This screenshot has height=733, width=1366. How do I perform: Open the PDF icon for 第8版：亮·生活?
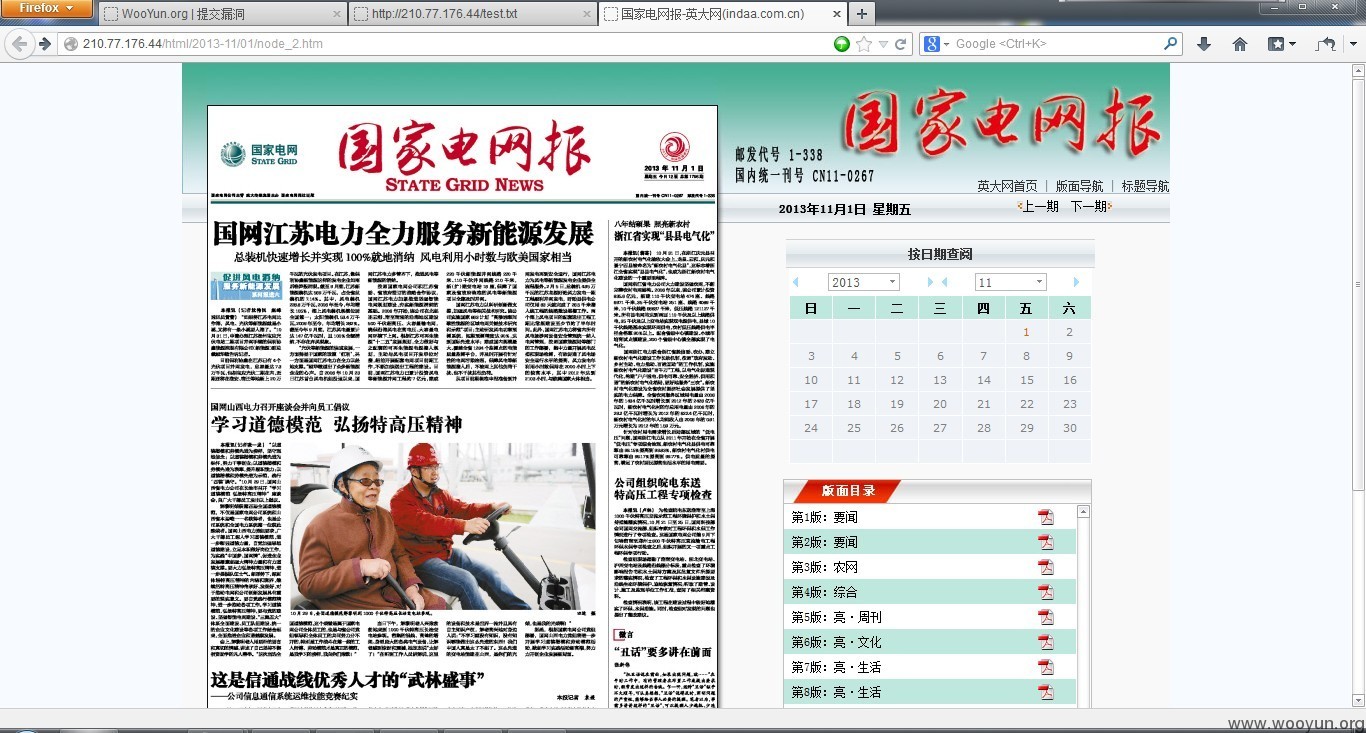[x=1046, y=692]
